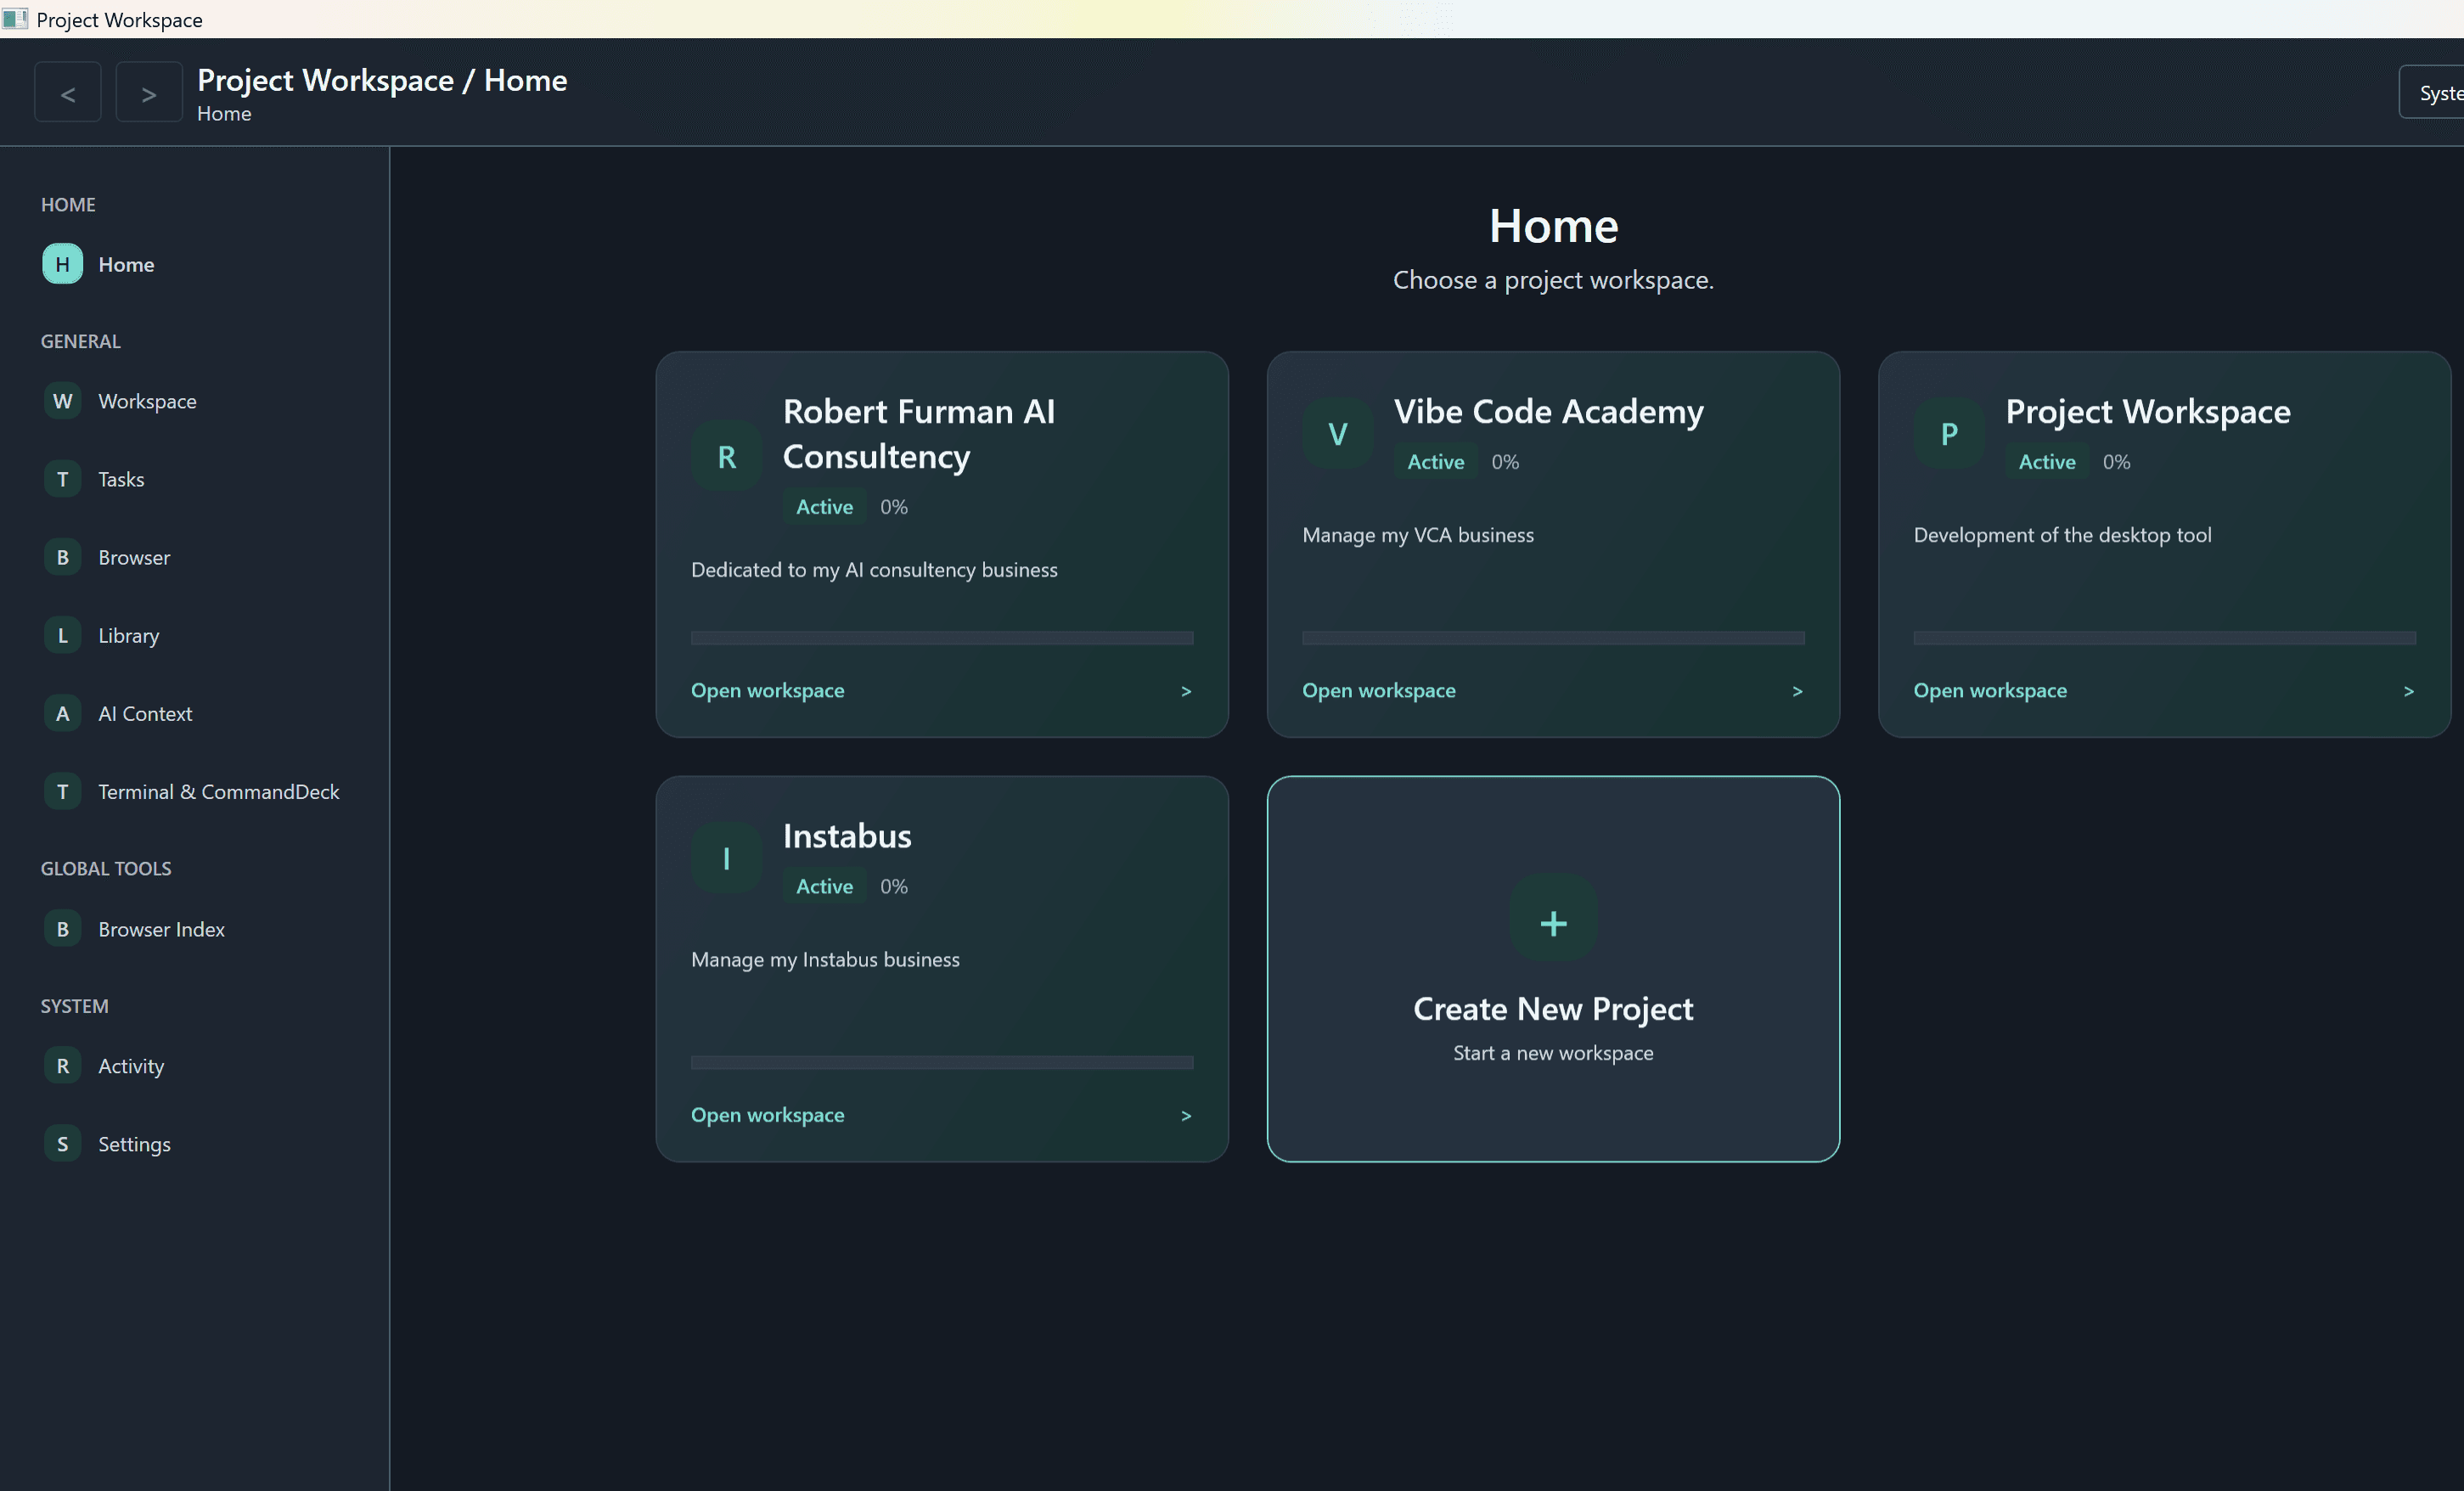The height and width of the screenshot is (1491, 2464).
Task: Click the Project Workspace card progress bar
Action: 2164,638
